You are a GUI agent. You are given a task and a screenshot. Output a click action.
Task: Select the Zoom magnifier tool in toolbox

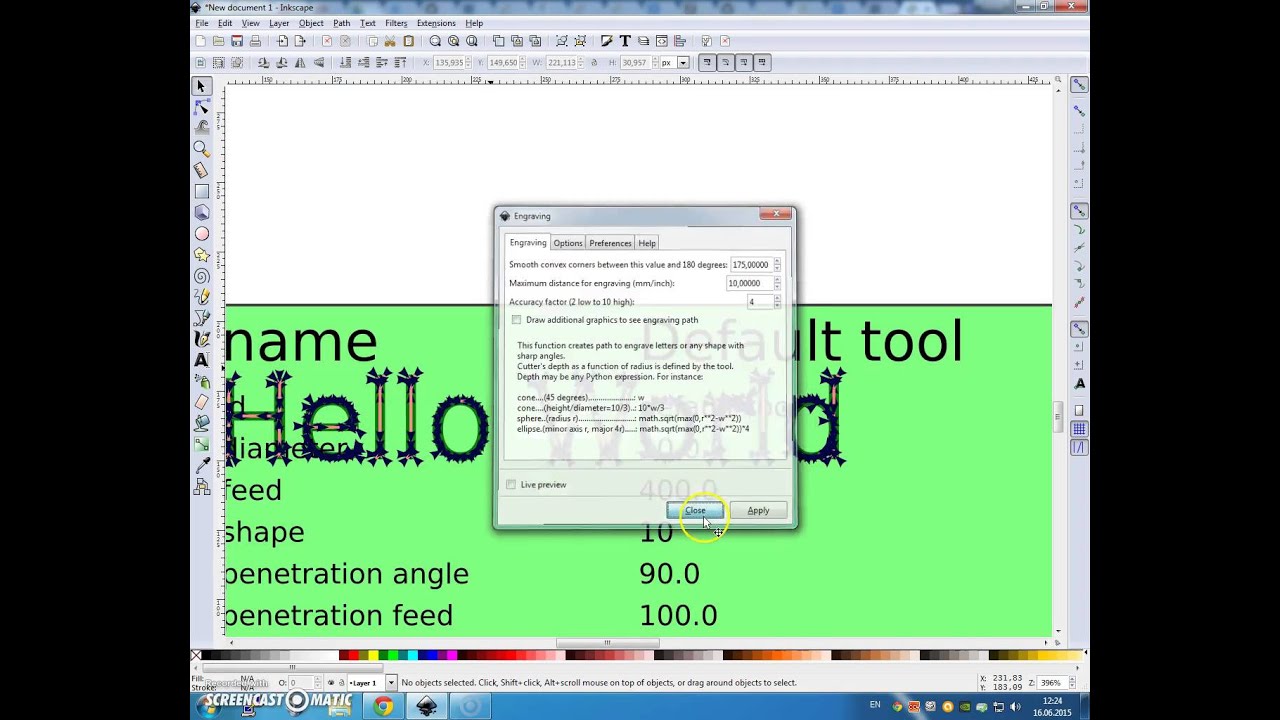201,149
